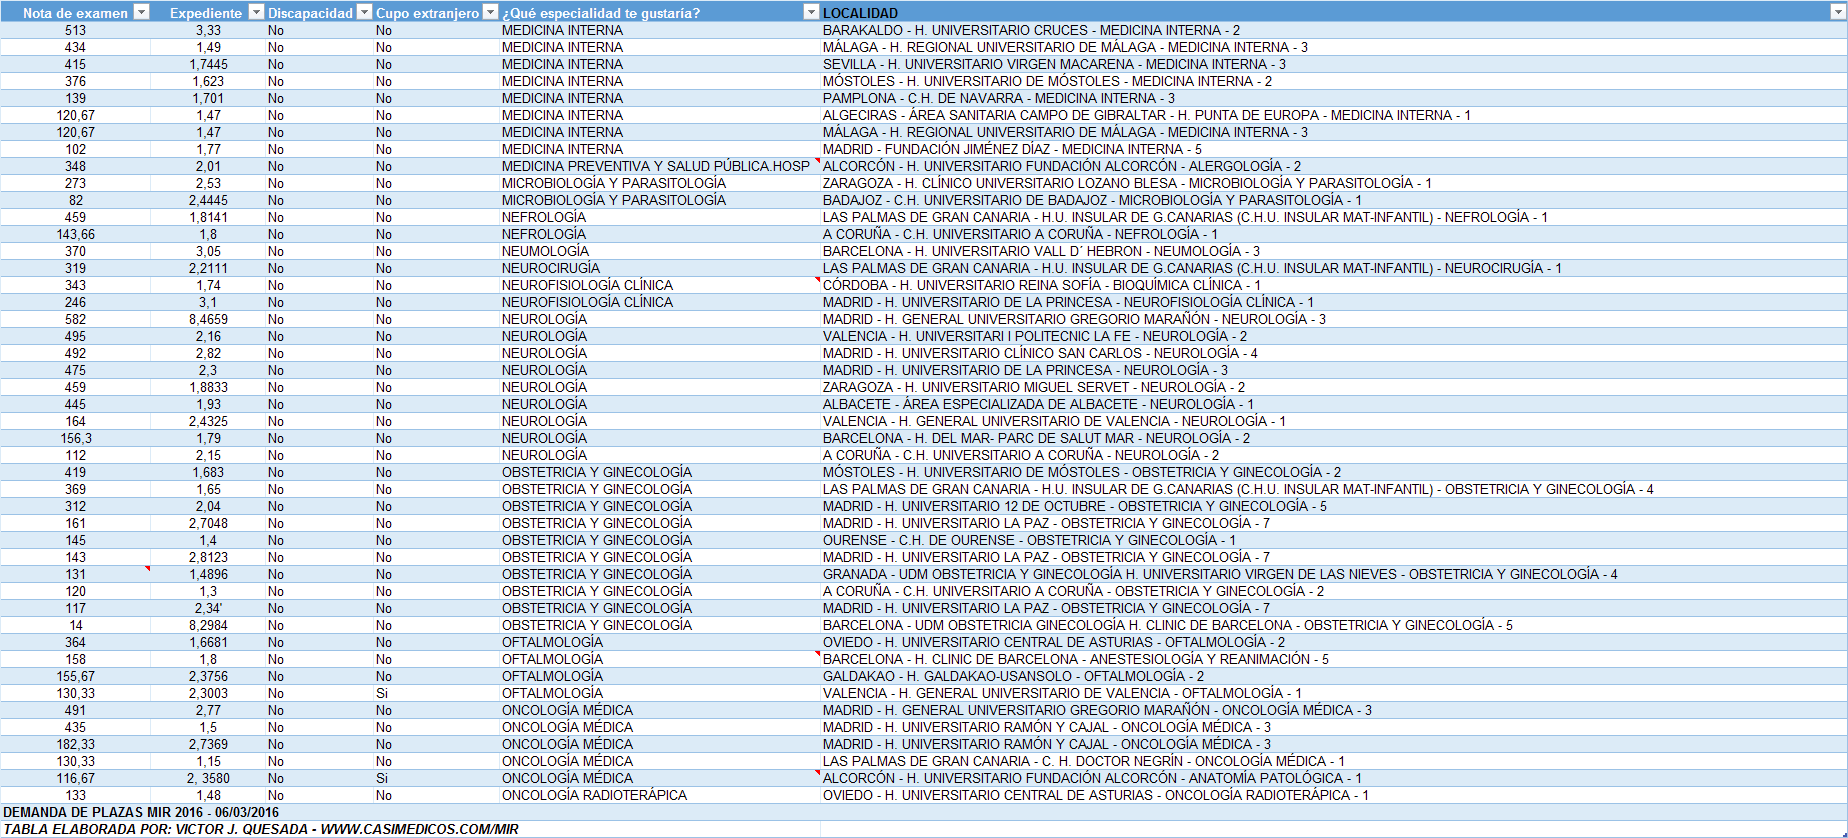The width and height of the screenshot is (1848, 838).
Task: Select the ALGECIRAS Campo de Gibraltar cell
Action: [1334, 115]
